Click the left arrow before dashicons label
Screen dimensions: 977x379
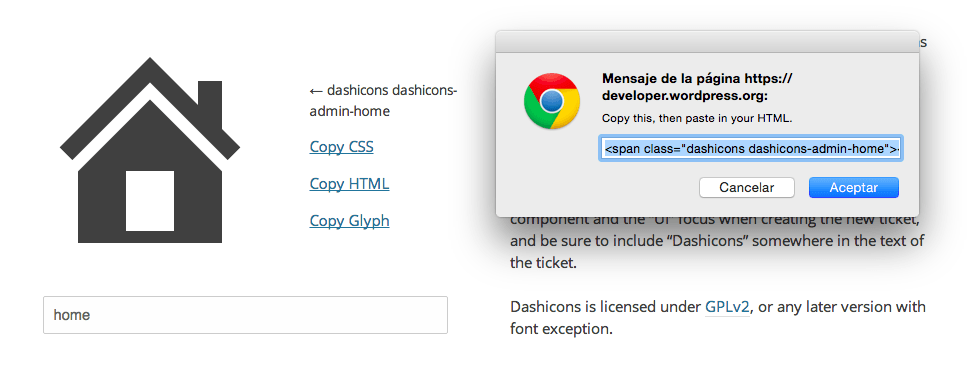pyautogui.click(x=316, y=91)
